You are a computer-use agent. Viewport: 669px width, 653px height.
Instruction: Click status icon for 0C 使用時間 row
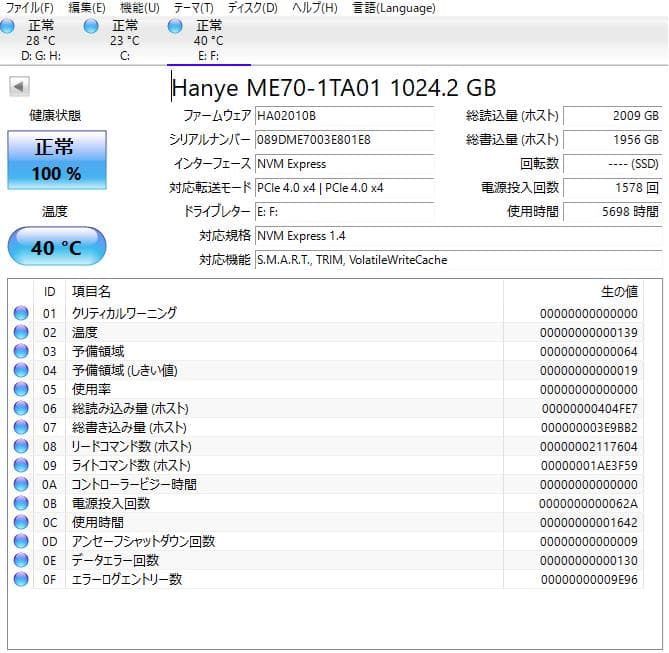21,522
